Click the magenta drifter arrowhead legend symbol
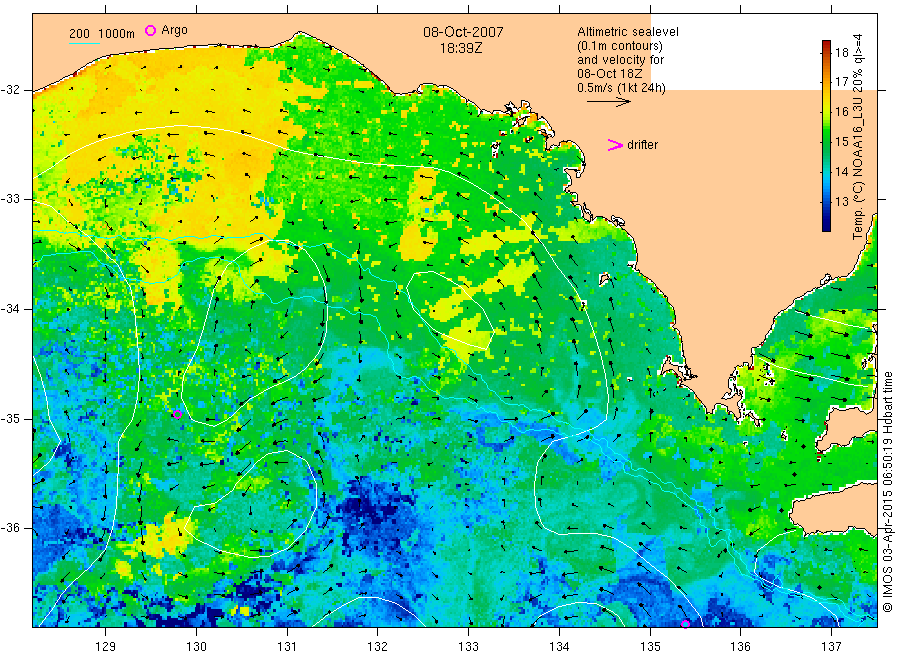 click(615, 145)
